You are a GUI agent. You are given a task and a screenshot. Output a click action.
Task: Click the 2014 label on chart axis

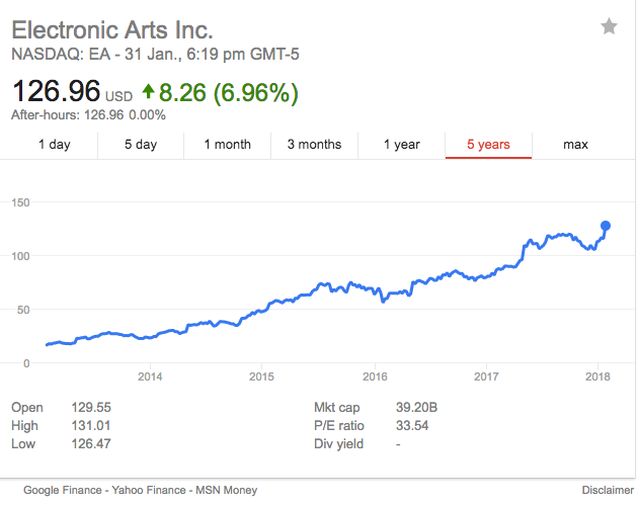(150, 377)
